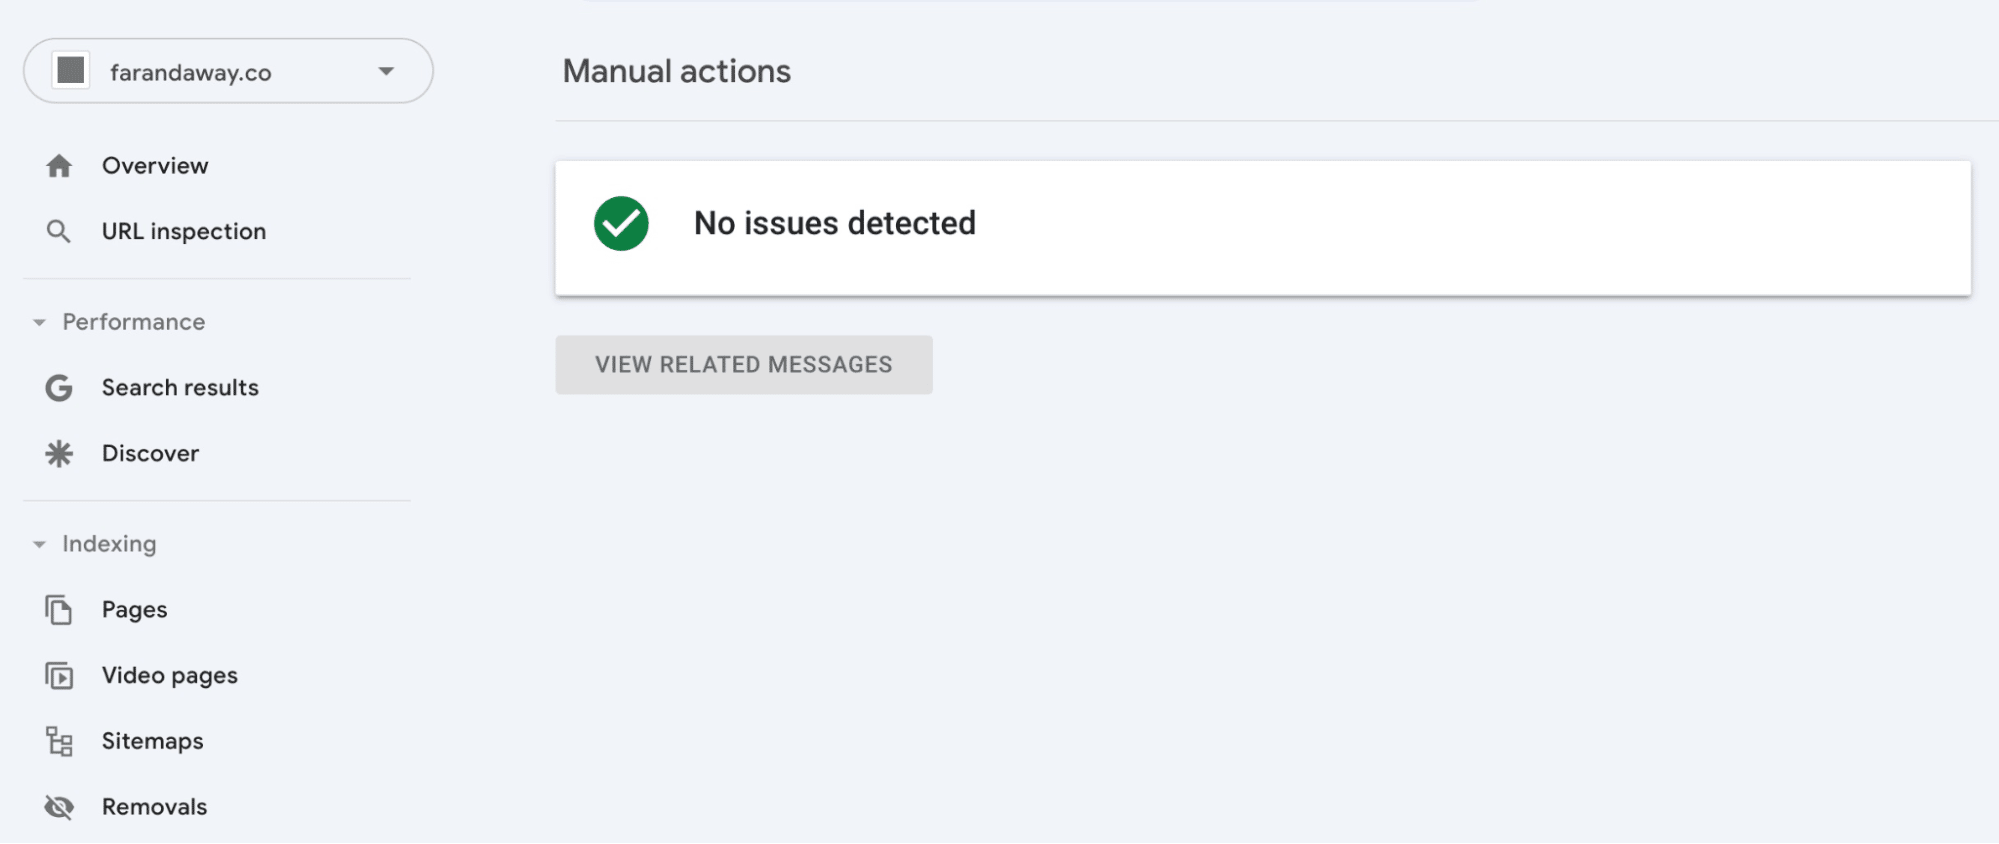
Task: Click VIEW RELATED MESSAGES button
Action: click(744, 365)
